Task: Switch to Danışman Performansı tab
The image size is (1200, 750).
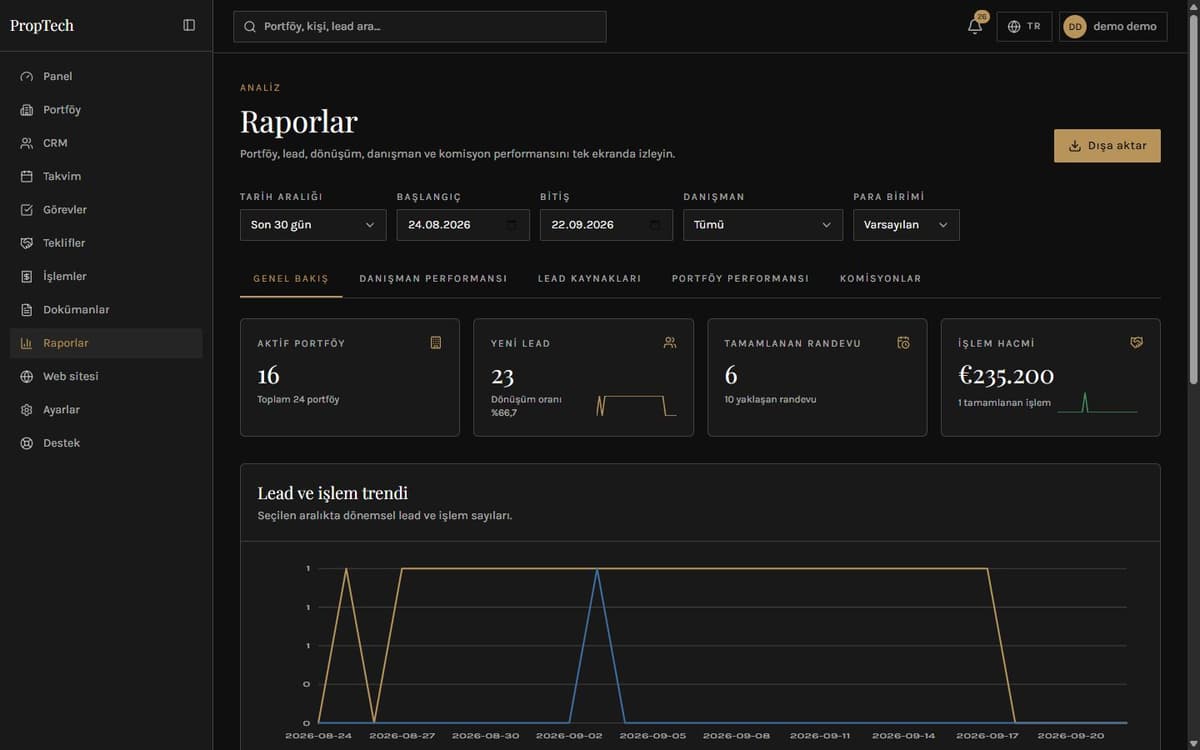Action: tap(433, 279)
